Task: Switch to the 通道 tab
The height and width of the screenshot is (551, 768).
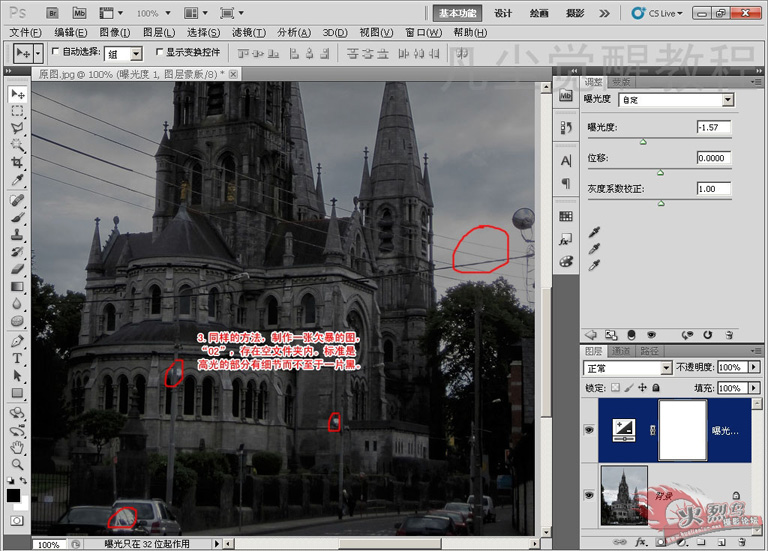Action: 621,351
